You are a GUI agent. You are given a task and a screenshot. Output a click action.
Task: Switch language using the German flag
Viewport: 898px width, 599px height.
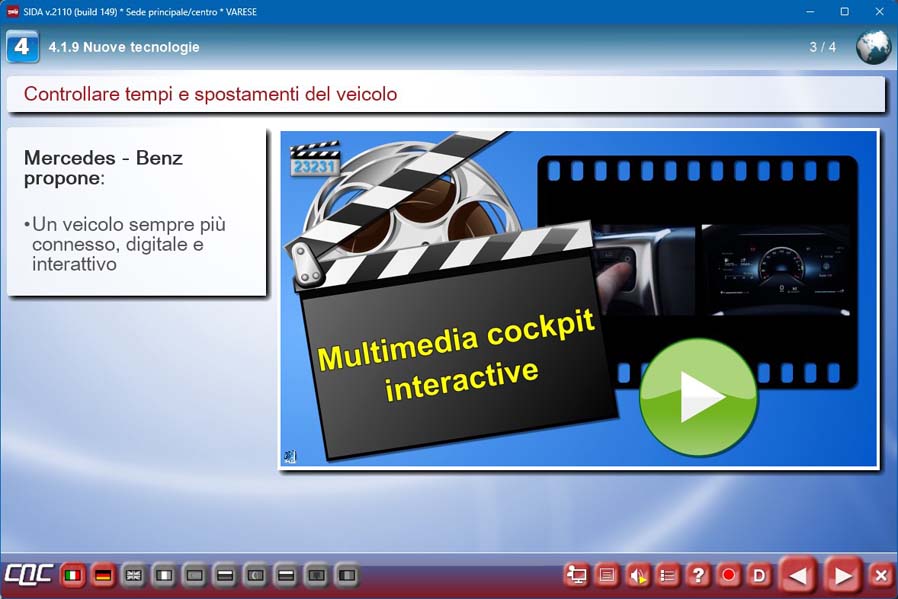(102, 575)
